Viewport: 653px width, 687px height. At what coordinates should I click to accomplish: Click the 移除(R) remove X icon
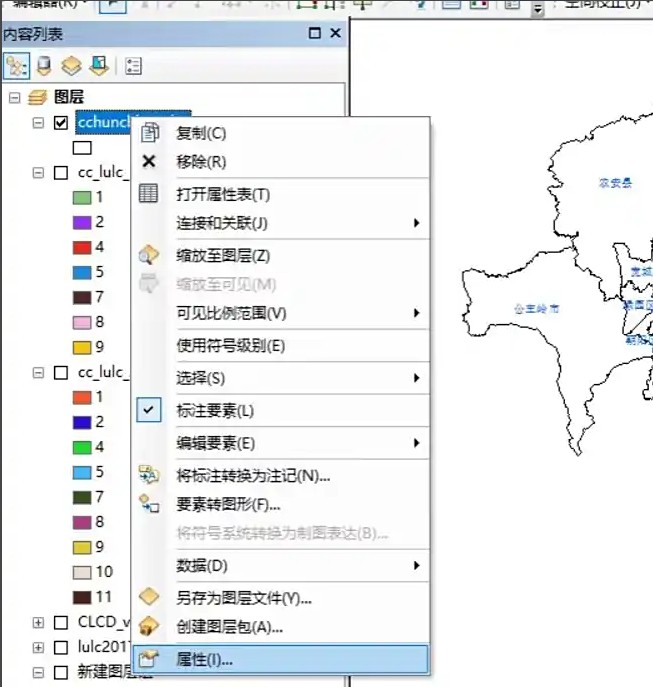tap(149, 161)
